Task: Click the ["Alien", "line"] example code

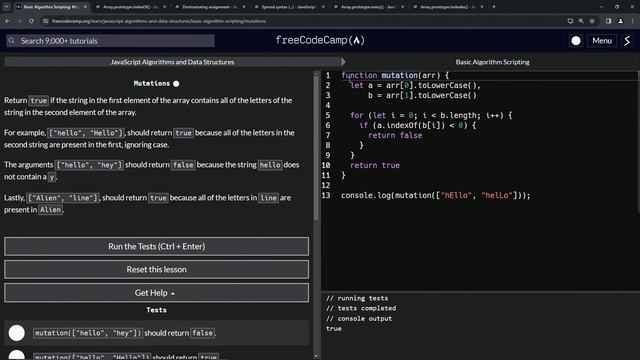Action: pos(63,198)
